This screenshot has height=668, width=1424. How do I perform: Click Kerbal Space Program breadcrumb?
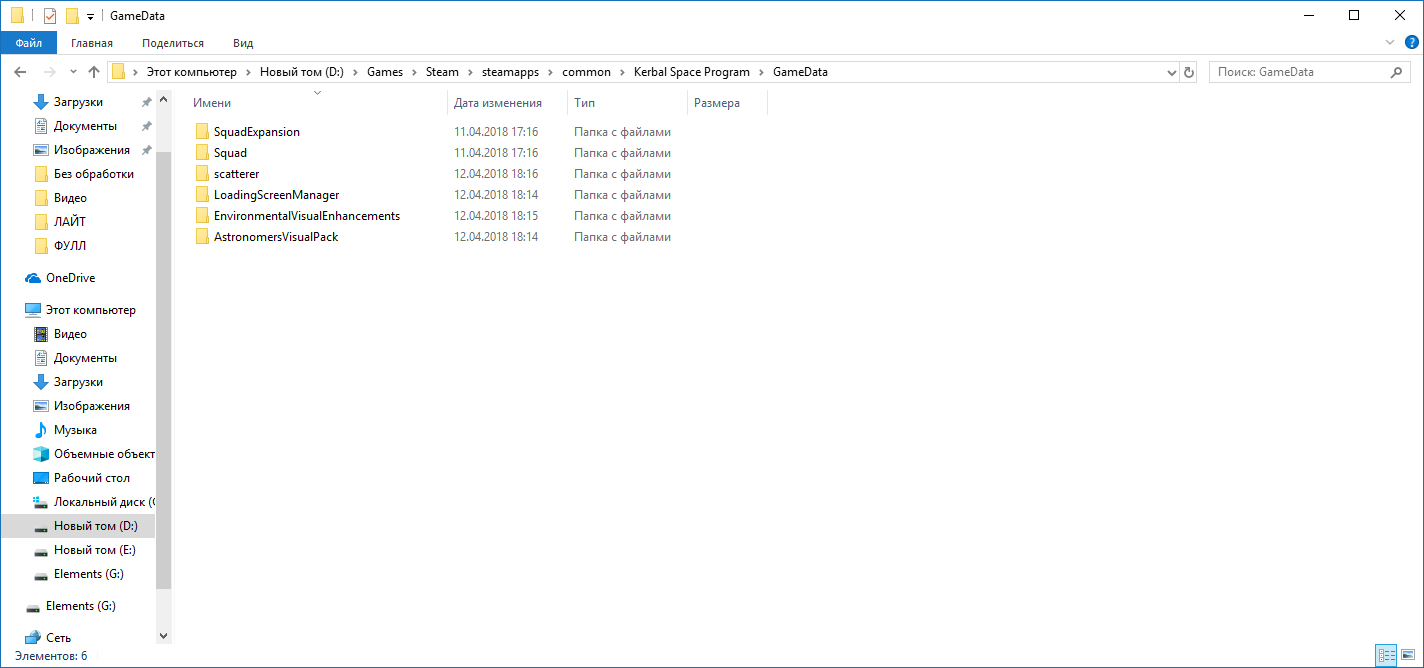pos(692,72)
